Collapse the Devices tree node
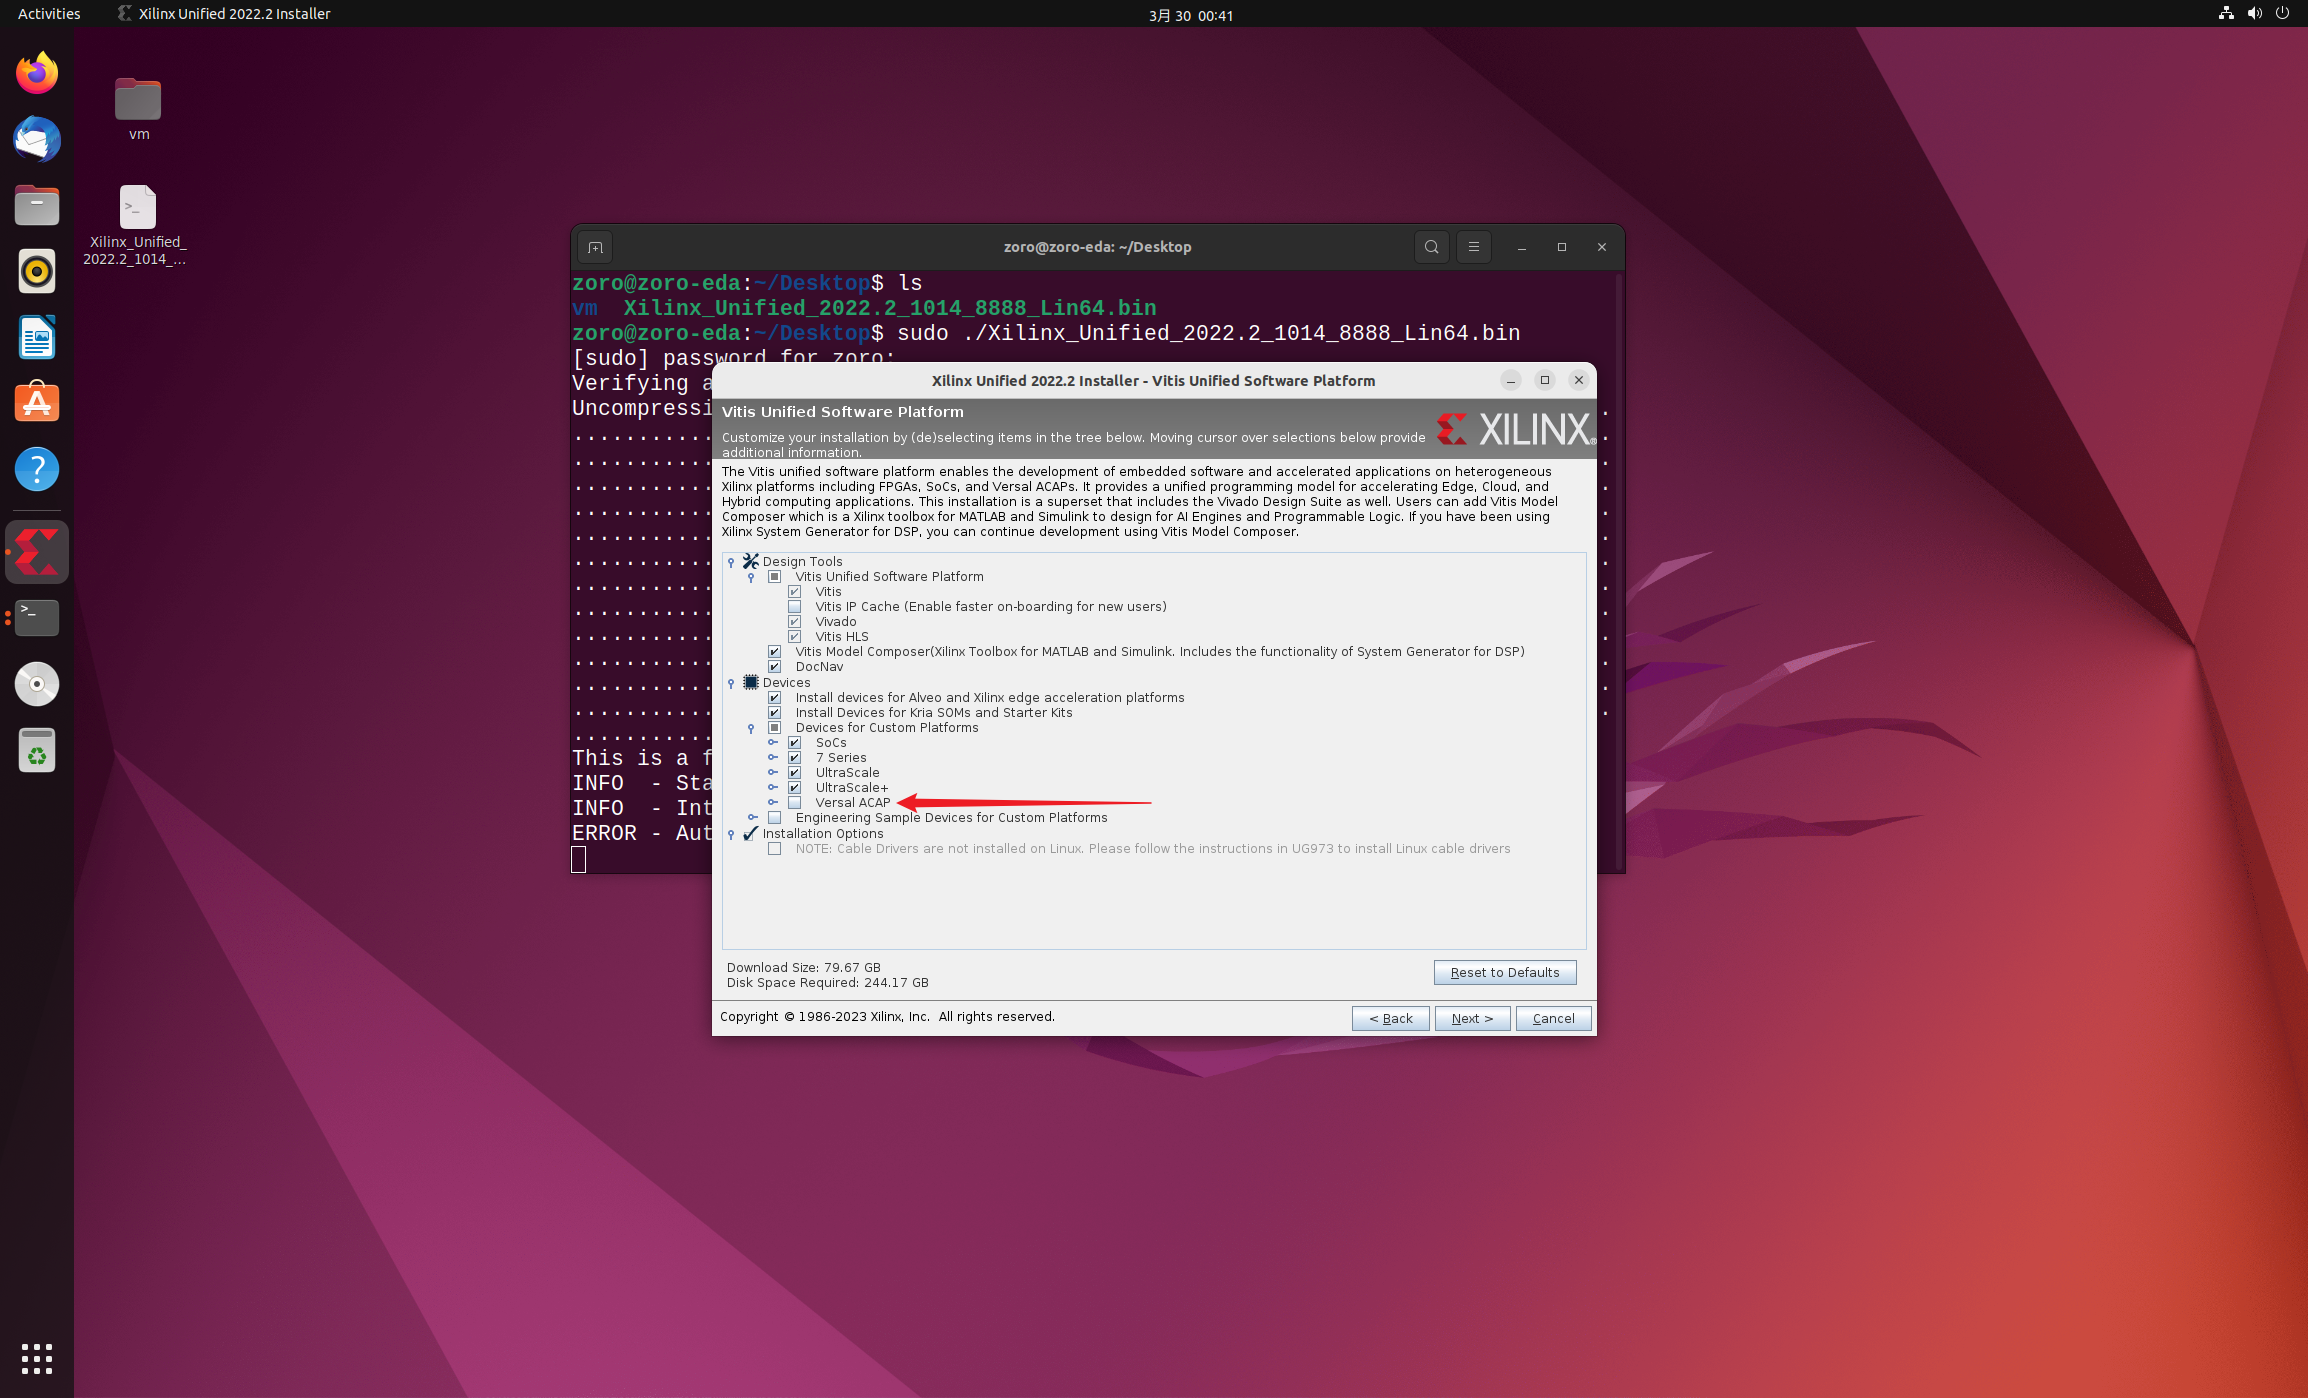 pyautogui.click(x=731, y=683)
